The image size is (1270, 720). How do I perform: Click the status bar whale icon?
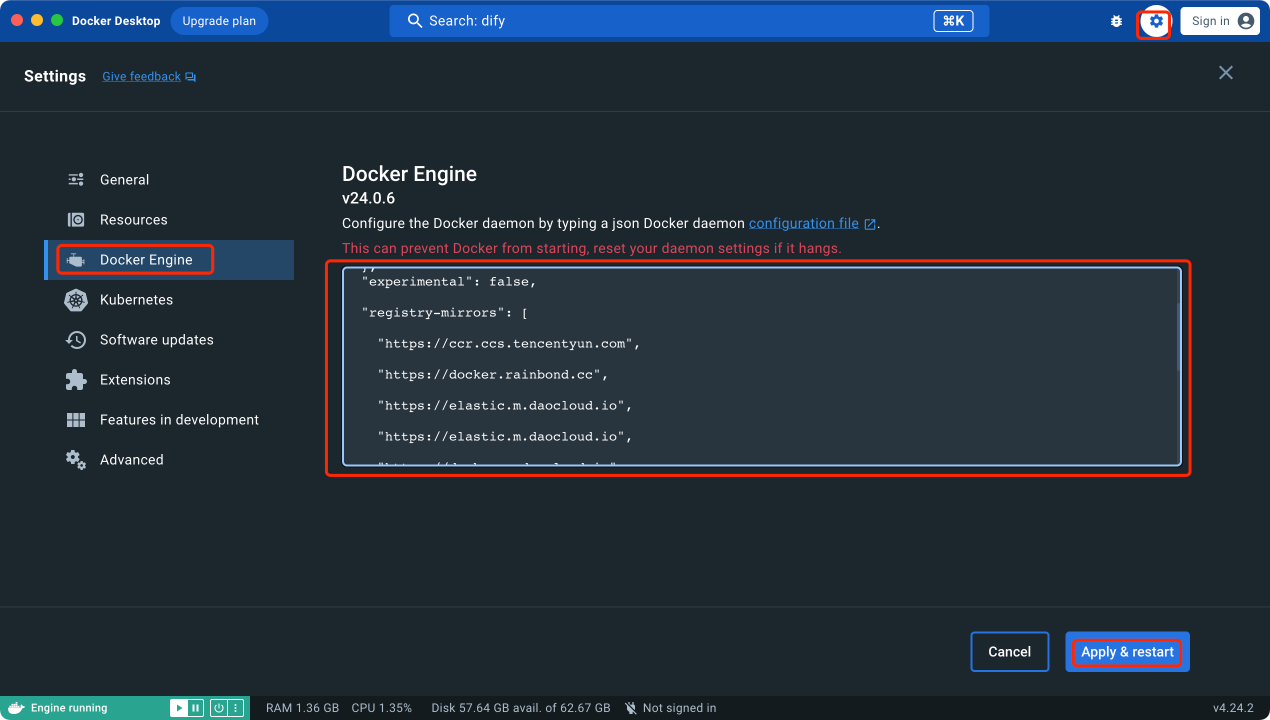pyautogui.click(x=15, y=708)
